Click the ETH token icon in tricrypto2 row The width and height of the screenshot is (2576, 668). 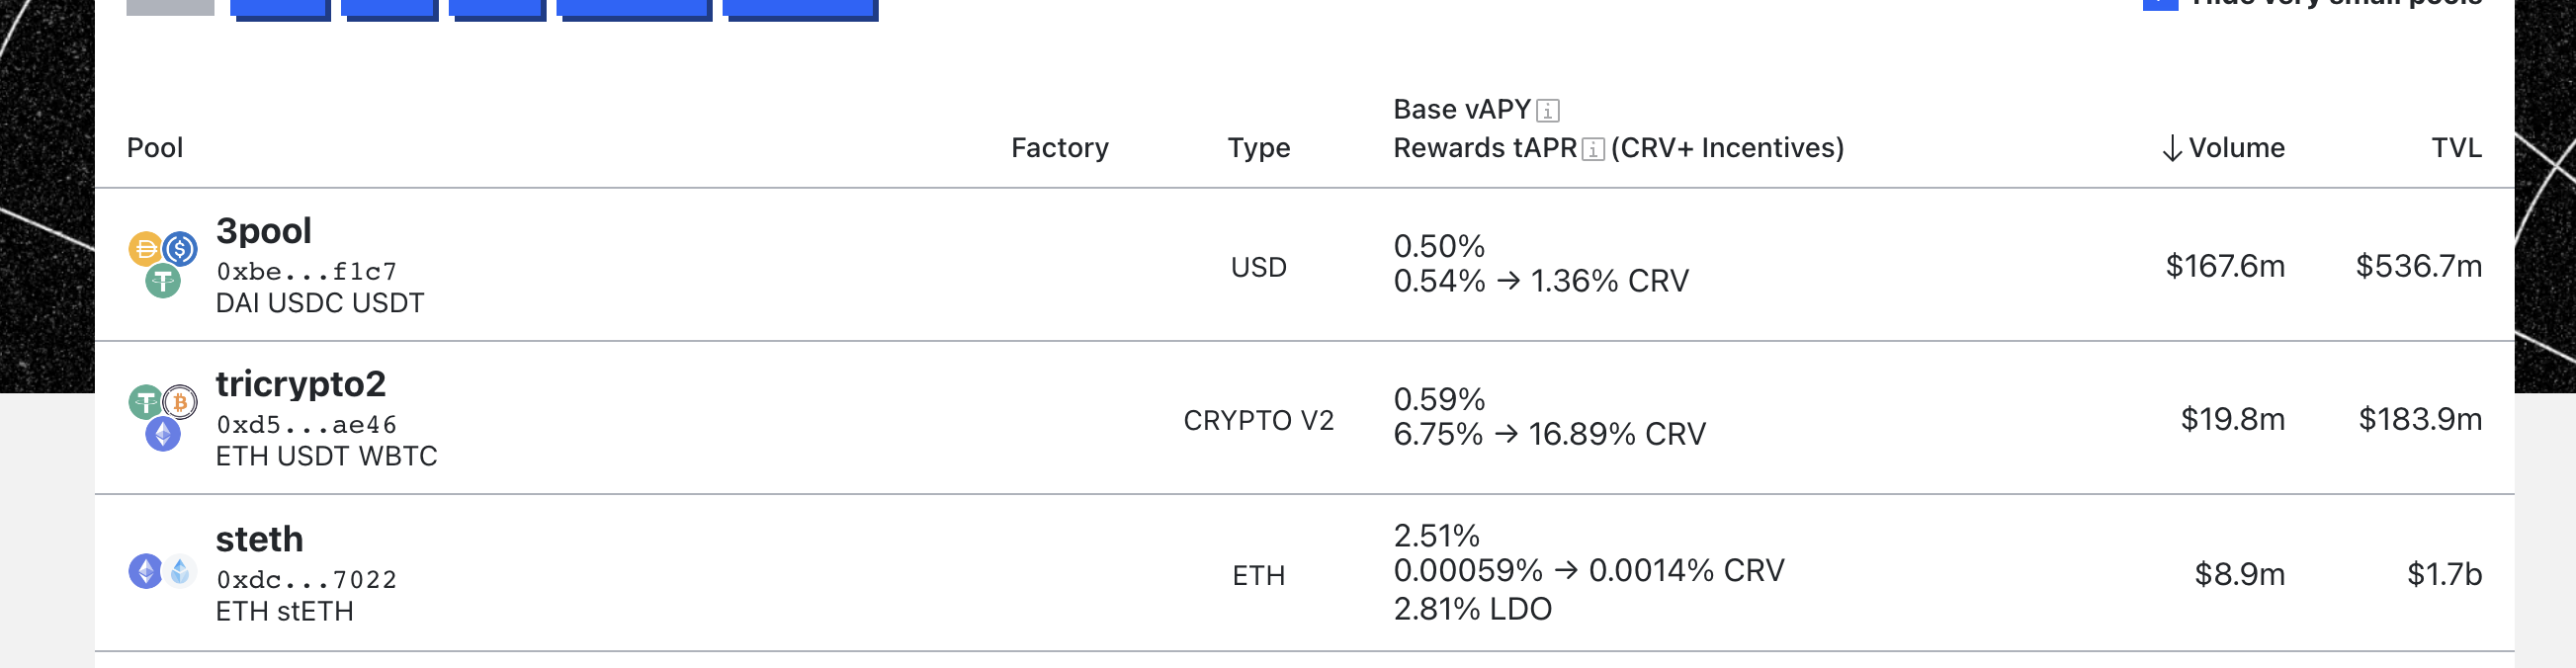pos(163,434)
